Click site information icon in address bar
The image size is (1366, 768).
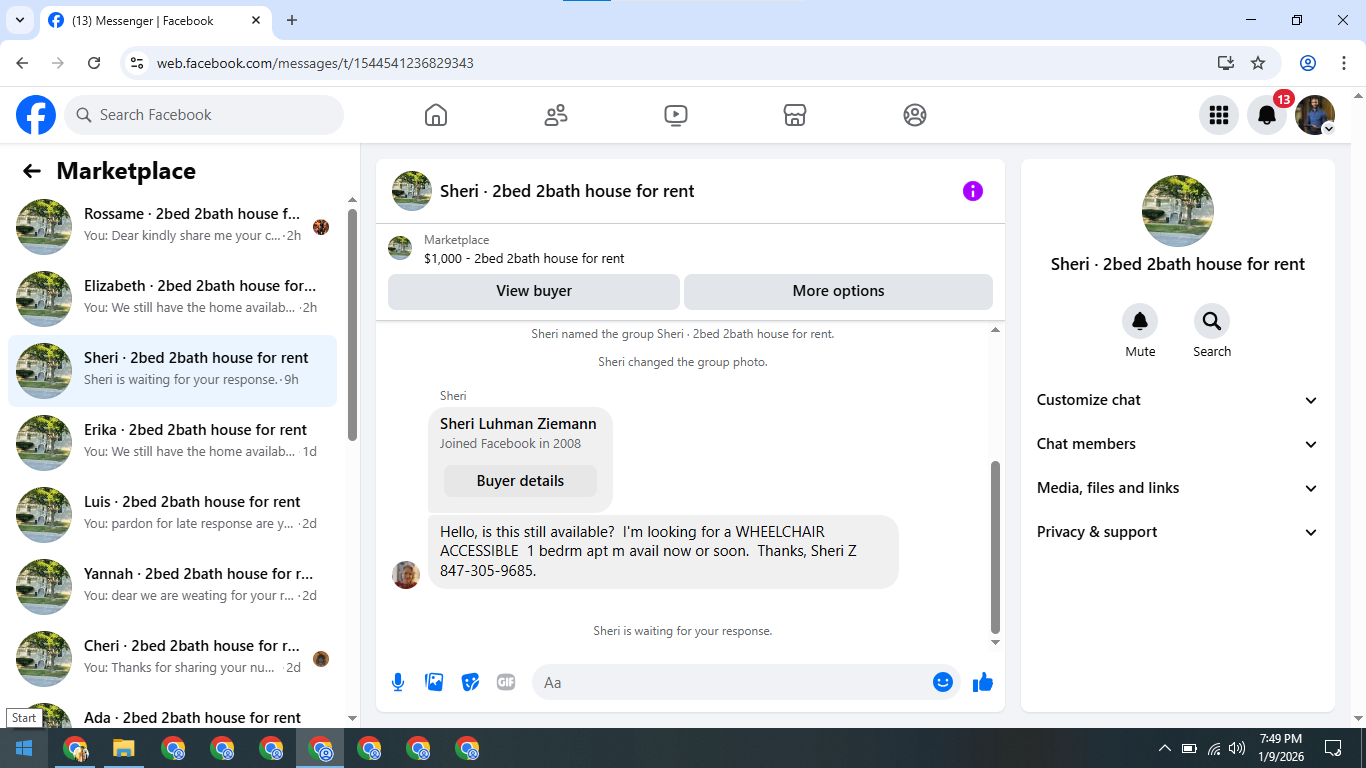(x=138, y=63)
